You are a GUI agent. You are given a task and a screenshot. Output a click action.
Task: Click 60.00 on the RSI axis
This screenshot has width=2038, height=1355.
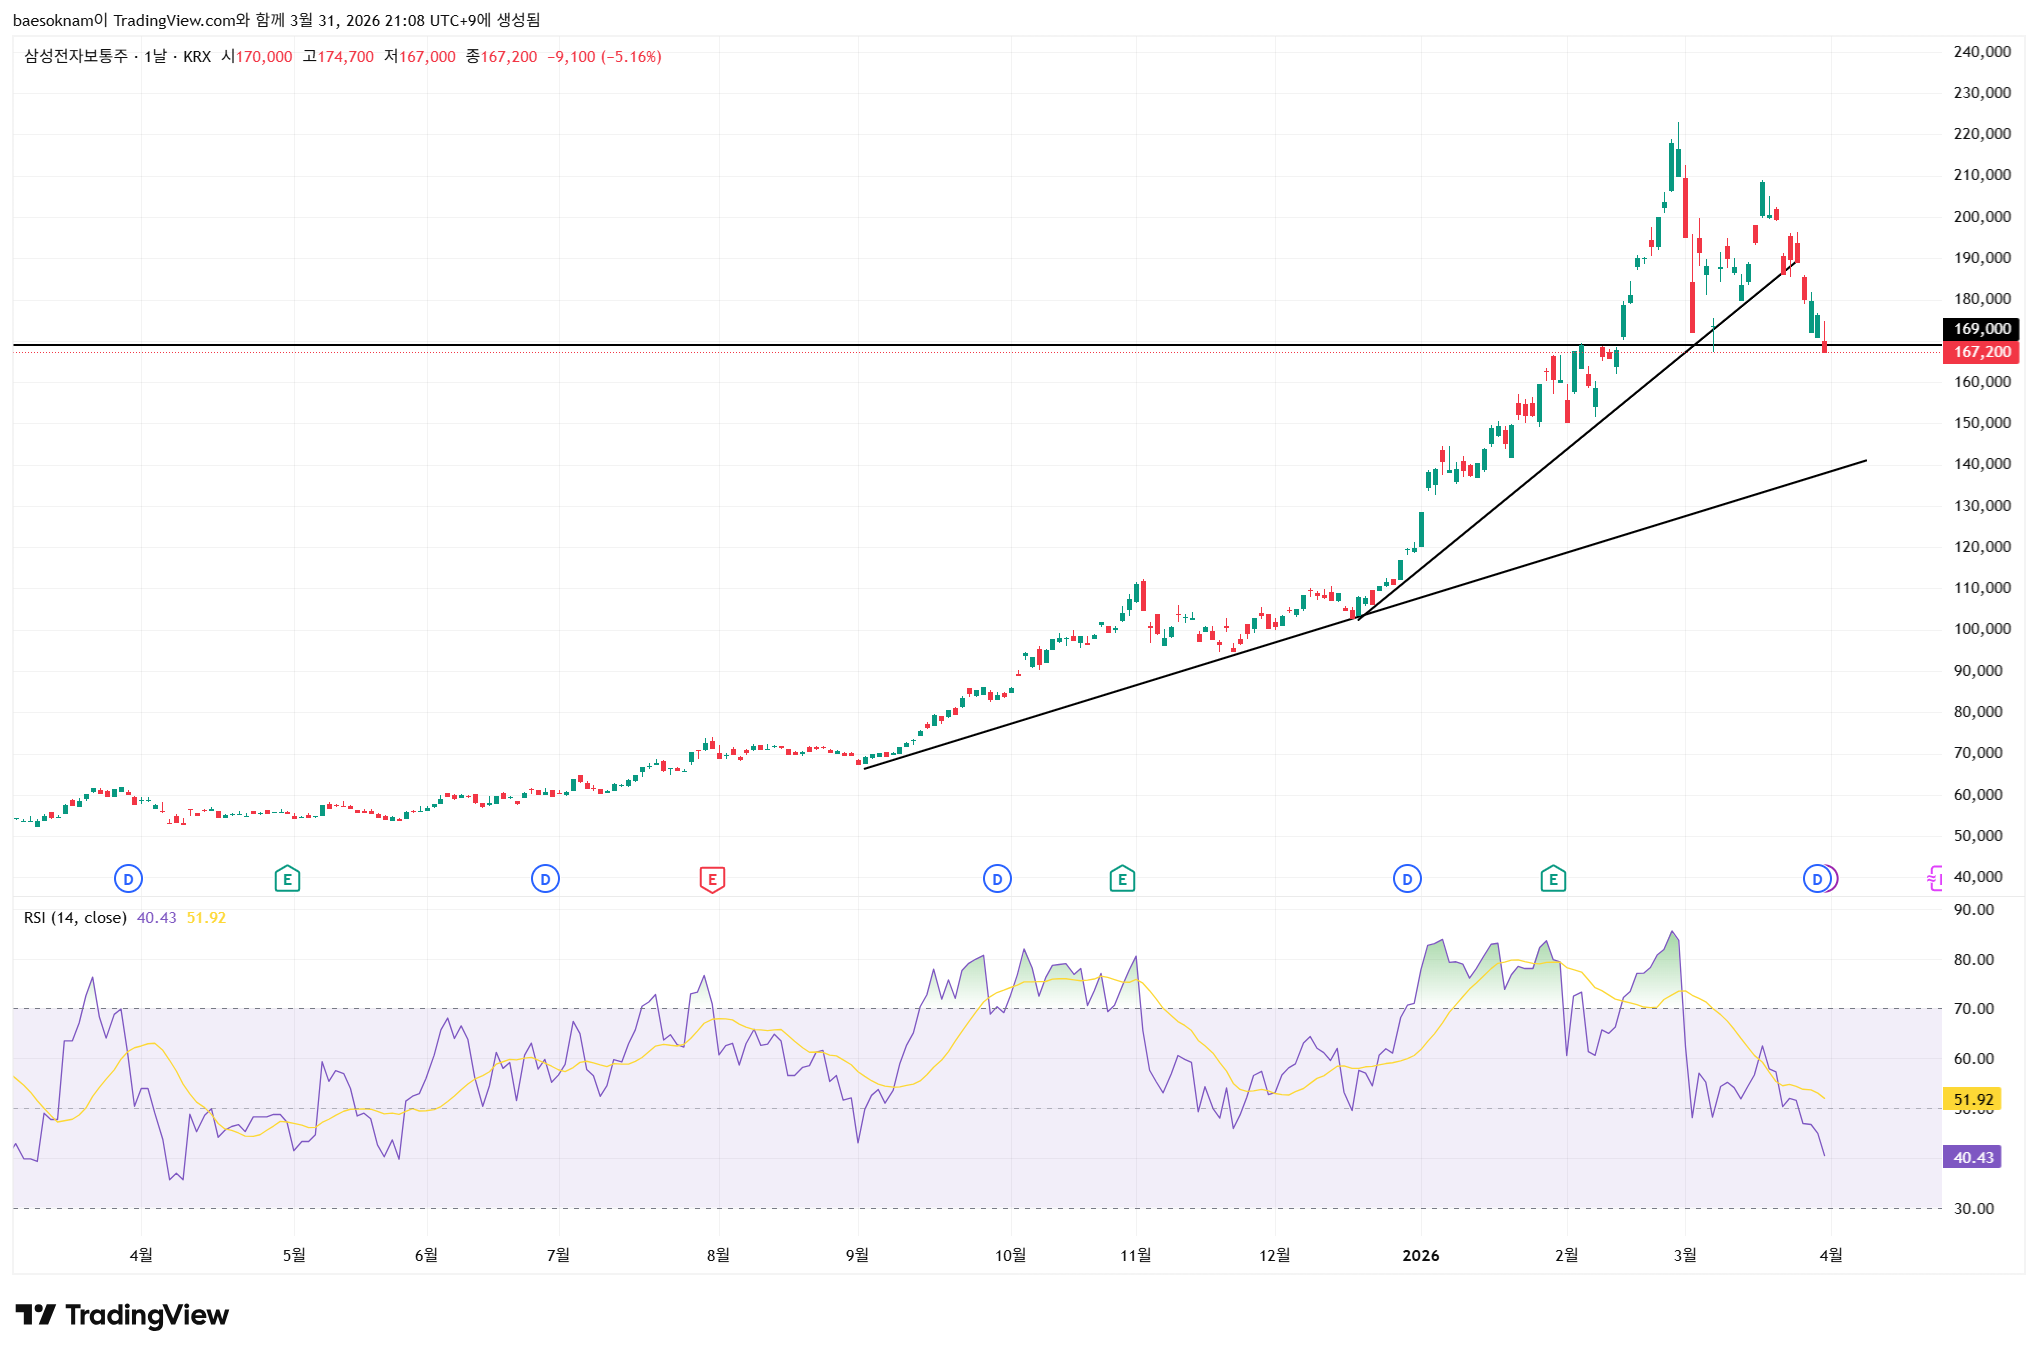coord(1974,1059)
